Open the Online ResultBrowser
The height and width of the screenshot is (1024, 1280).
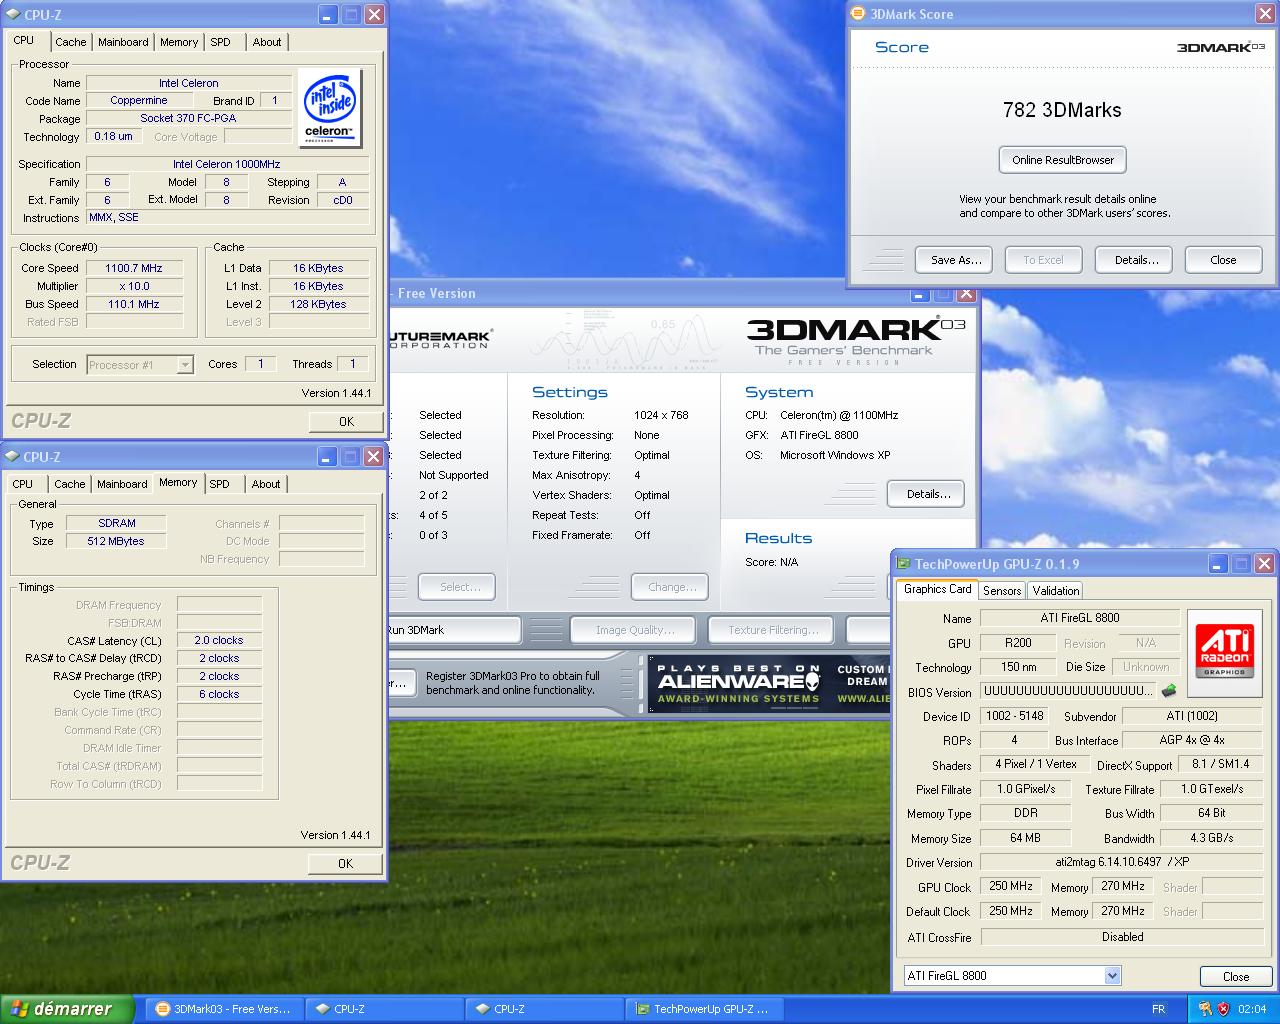[1063, 160]
